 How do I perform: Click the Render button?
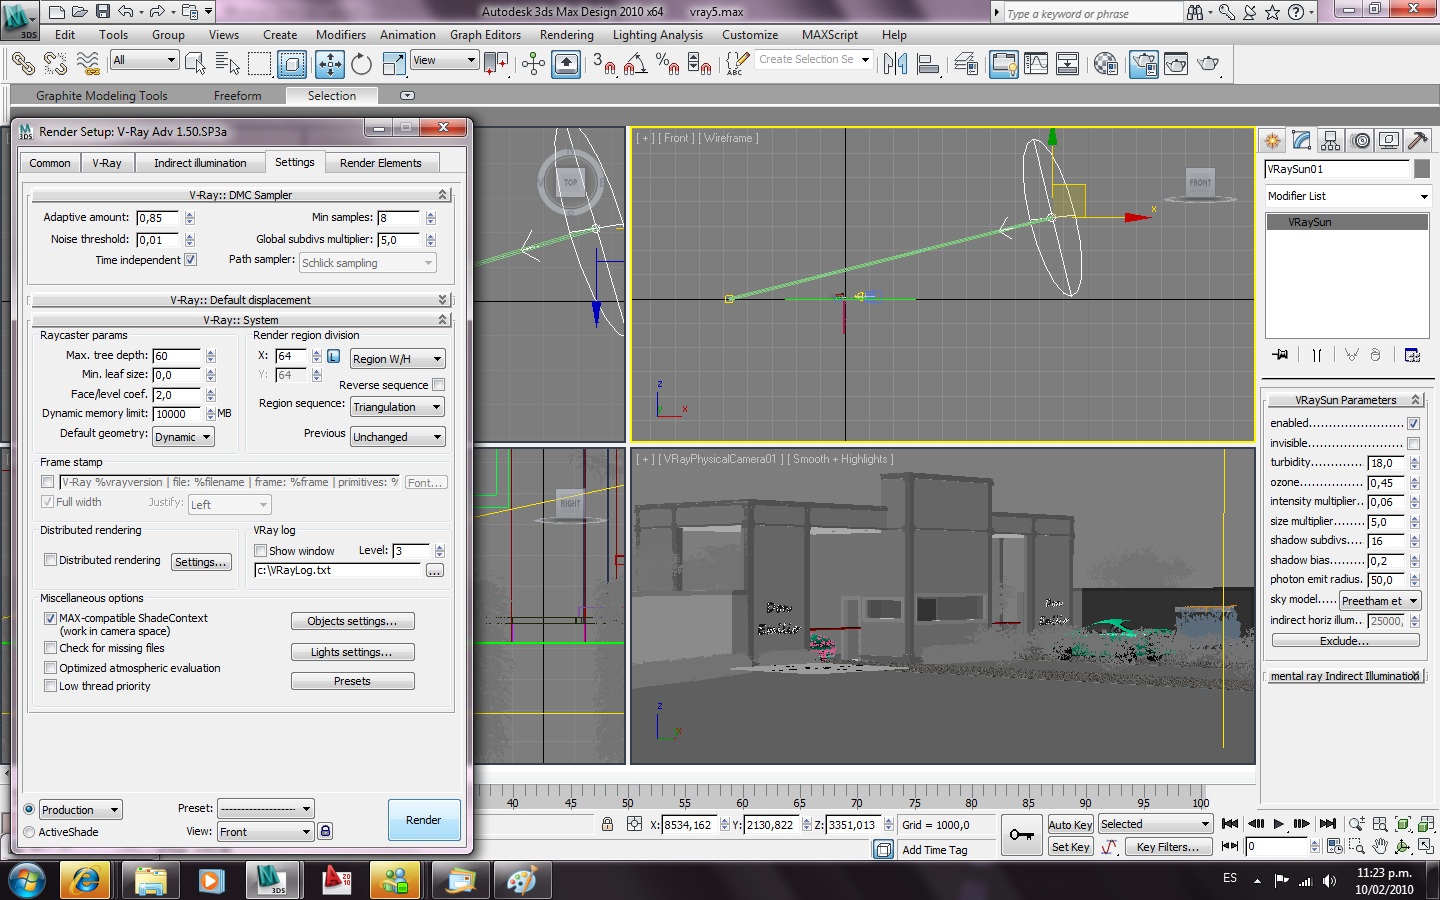pos(423,820)
